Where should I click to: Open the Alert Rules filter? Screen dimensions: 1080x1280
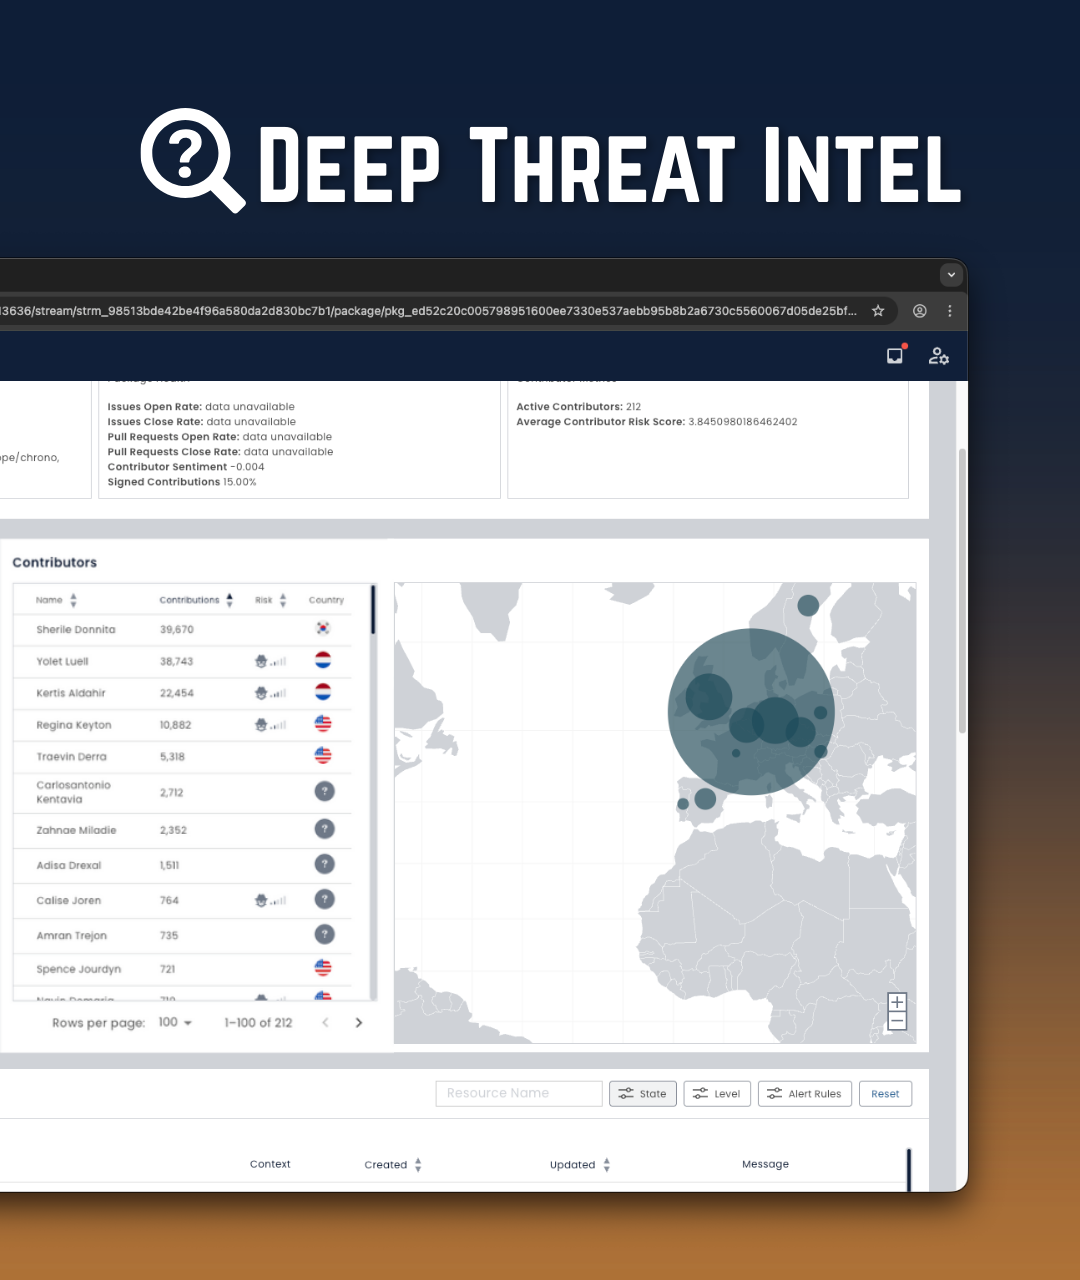point(805,1094)
